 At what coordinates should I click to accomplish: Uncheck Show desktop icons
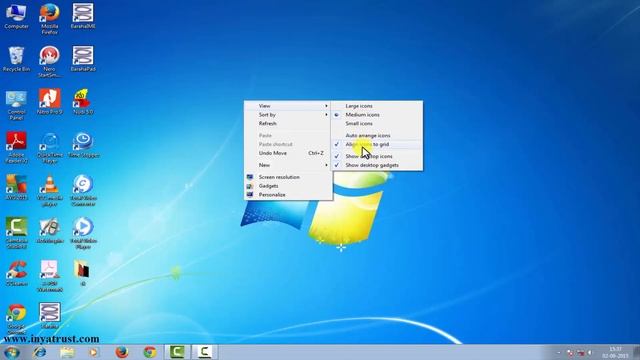377,156
